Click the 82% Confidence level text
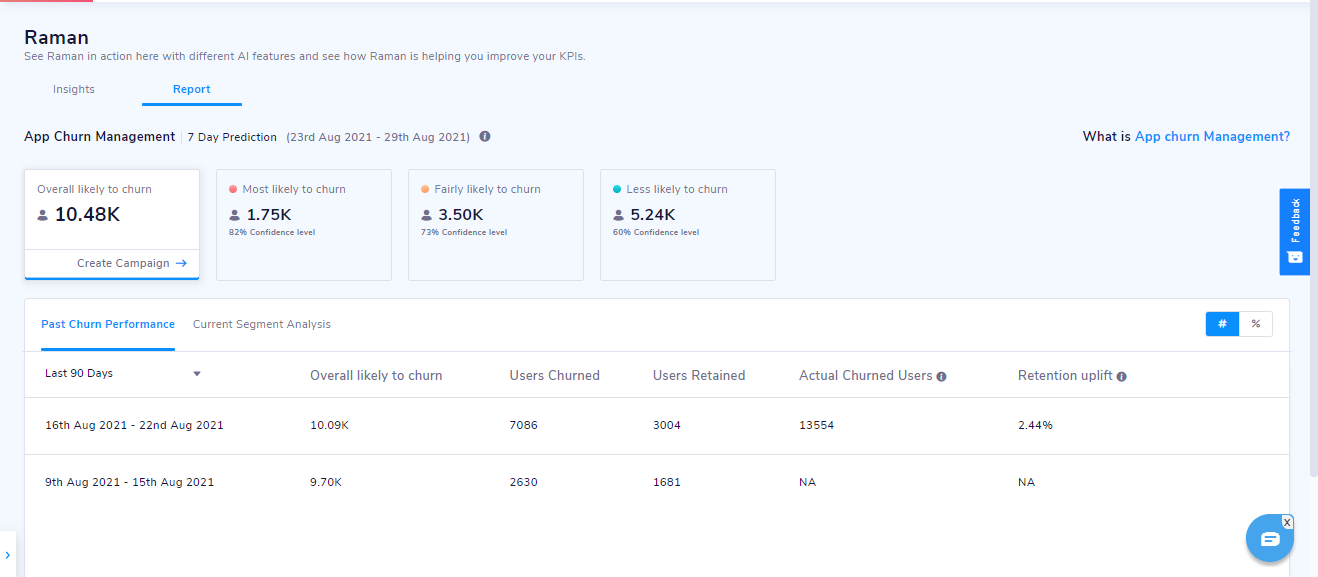The width and height of the screenshot is (1318, 577). point(272,233)
